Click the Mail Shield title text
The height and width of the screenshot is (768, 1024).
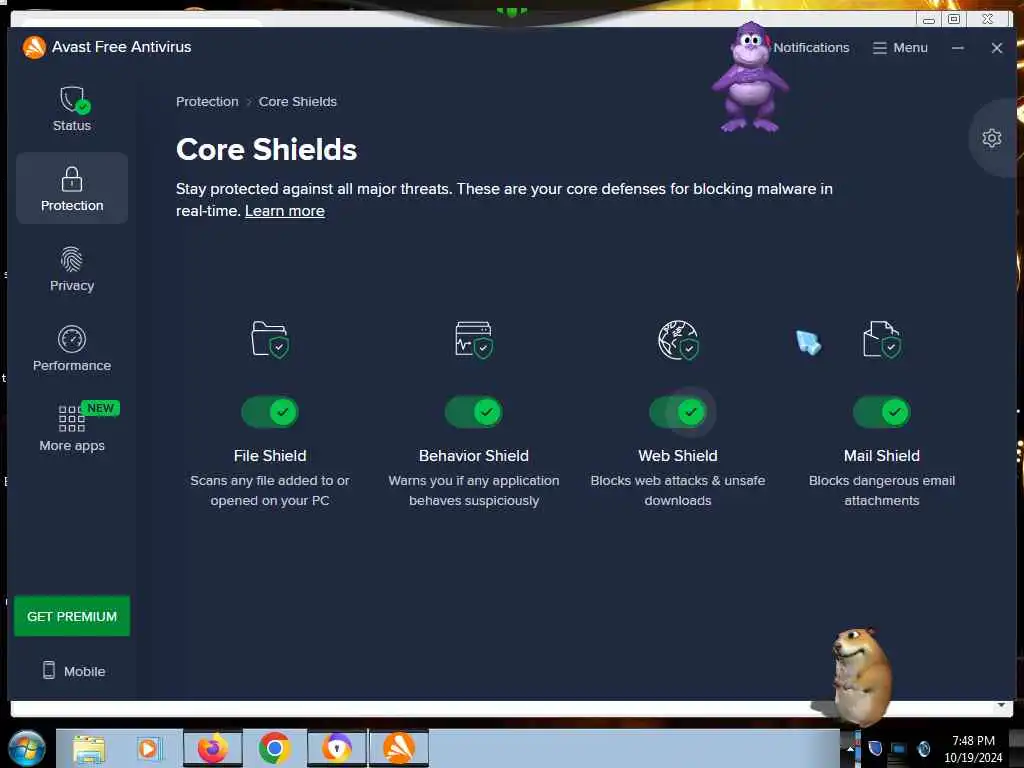tap(882, 456)
